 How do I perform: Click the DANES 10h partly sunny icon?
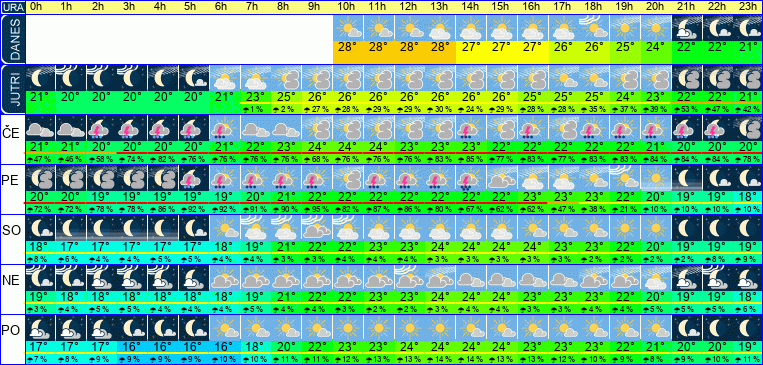click(348, 28)
